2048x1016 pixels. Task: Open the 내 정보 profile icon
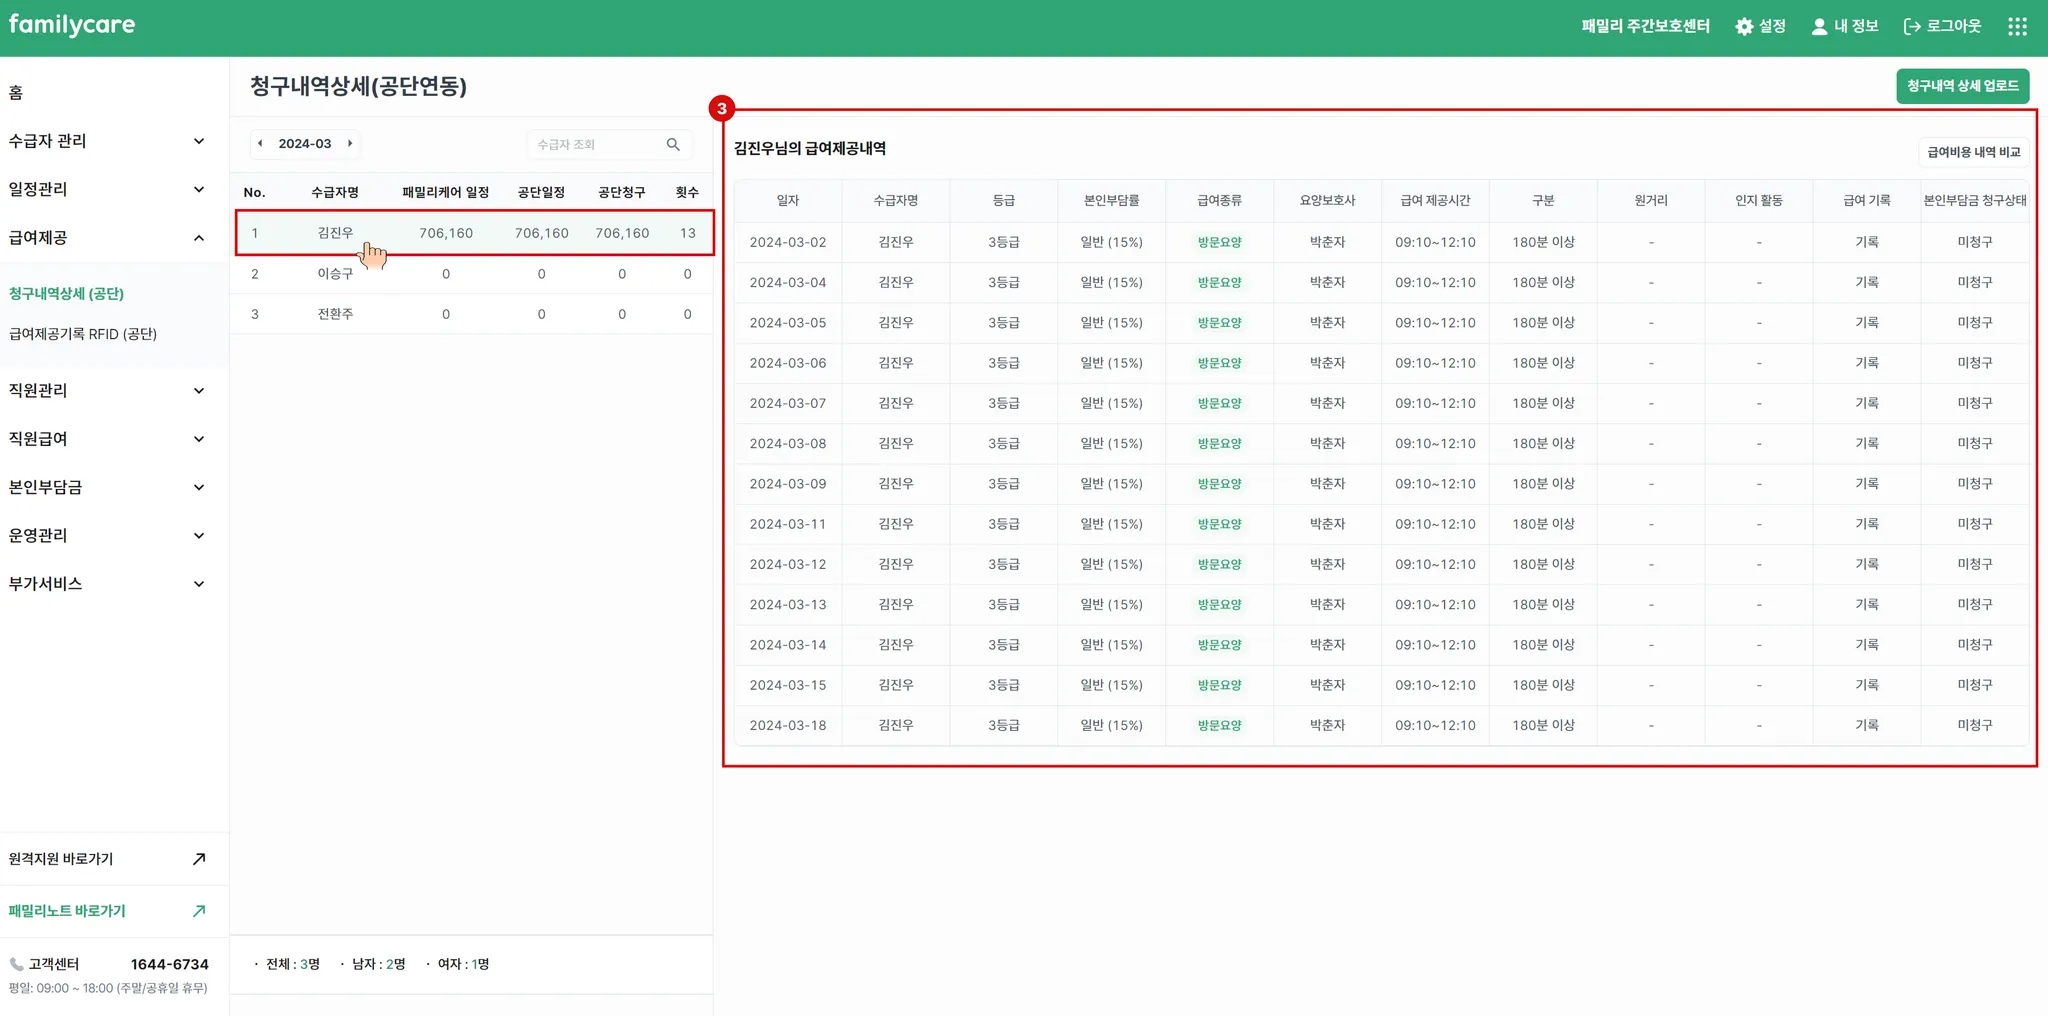coord(1819,27)
